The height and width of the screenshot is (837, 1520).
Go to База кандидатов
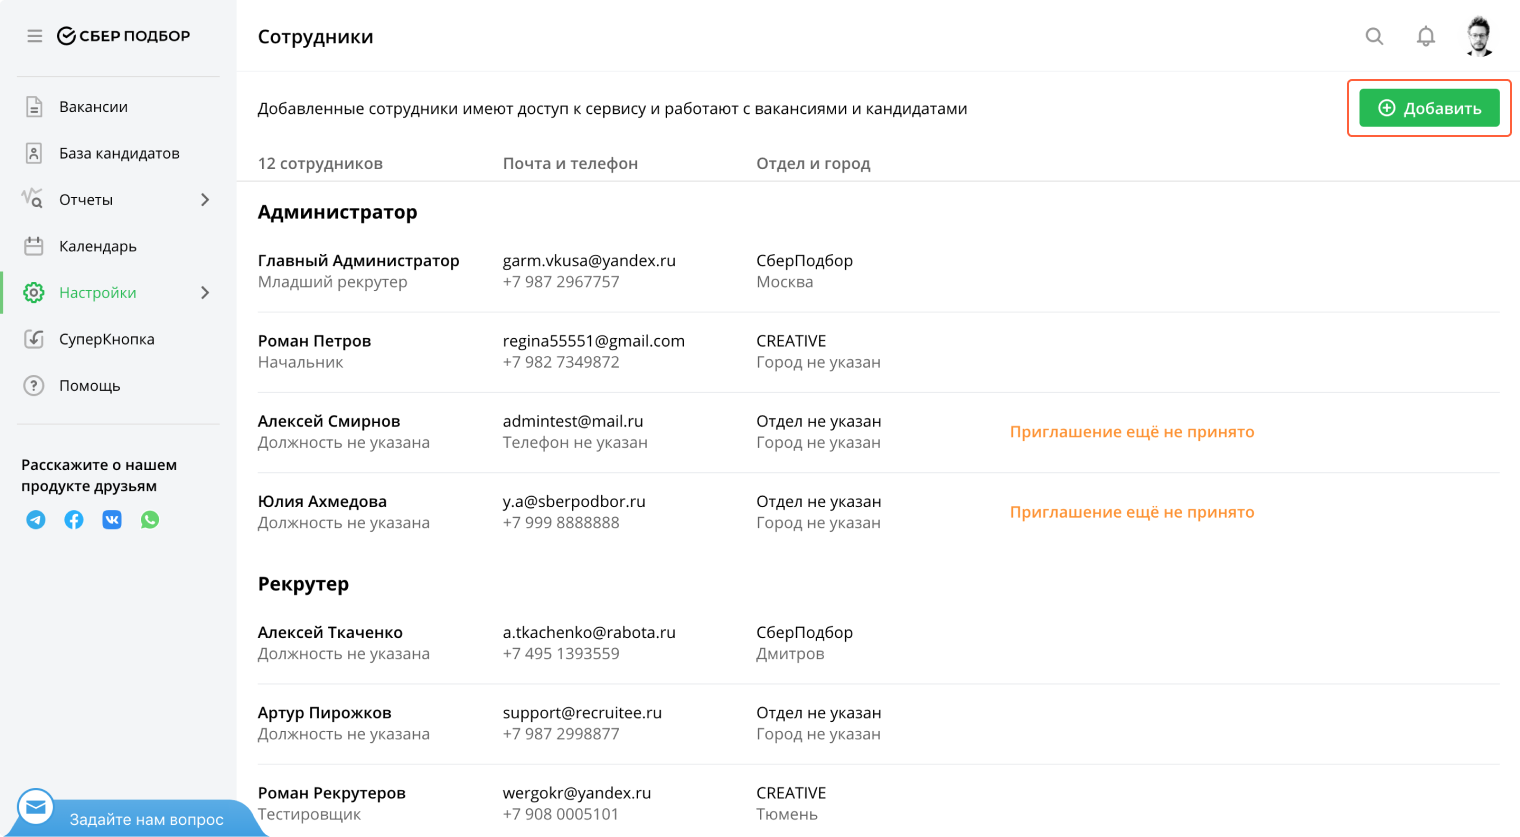(119, 153)
